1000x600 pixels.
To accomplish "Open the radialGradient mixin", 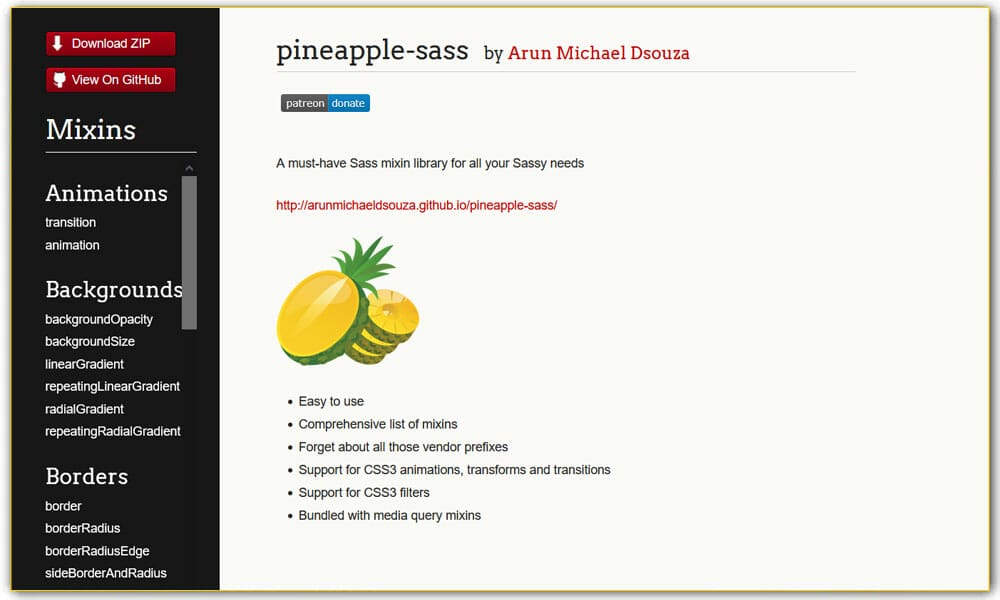I will [84, 409].
